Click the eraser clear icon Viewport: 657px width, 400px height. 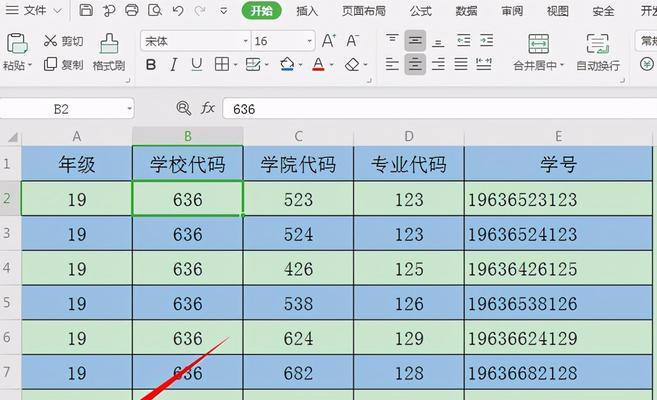[x=352, y=65]
